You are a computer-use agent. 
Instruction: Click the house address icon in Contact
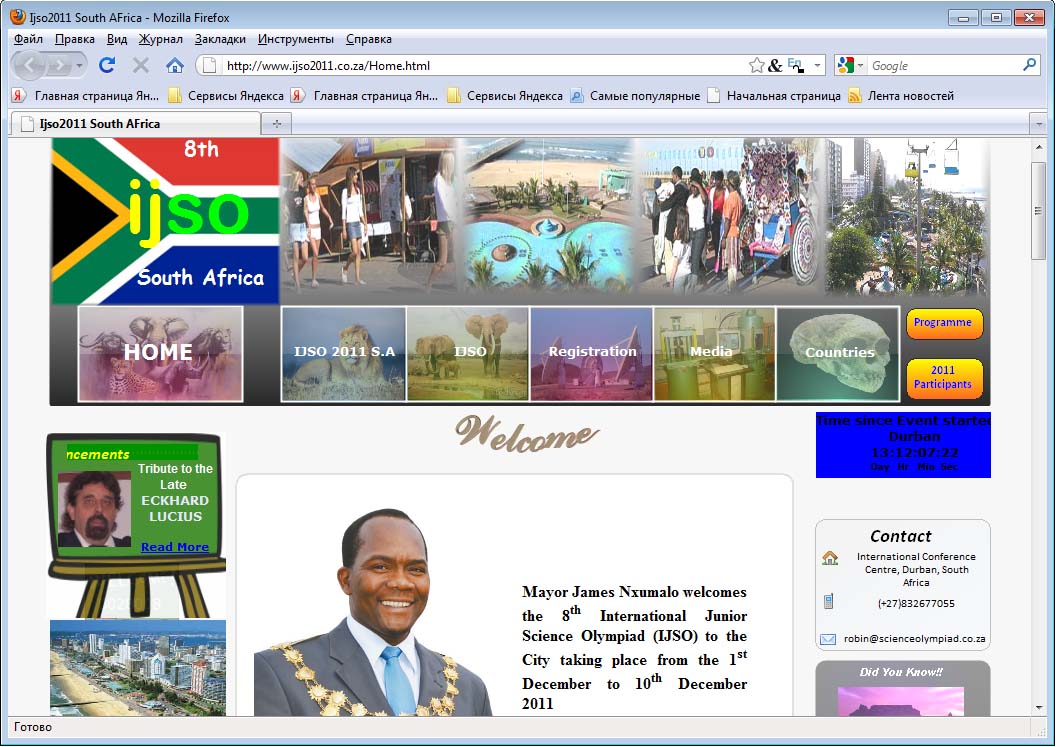[830, 558]
